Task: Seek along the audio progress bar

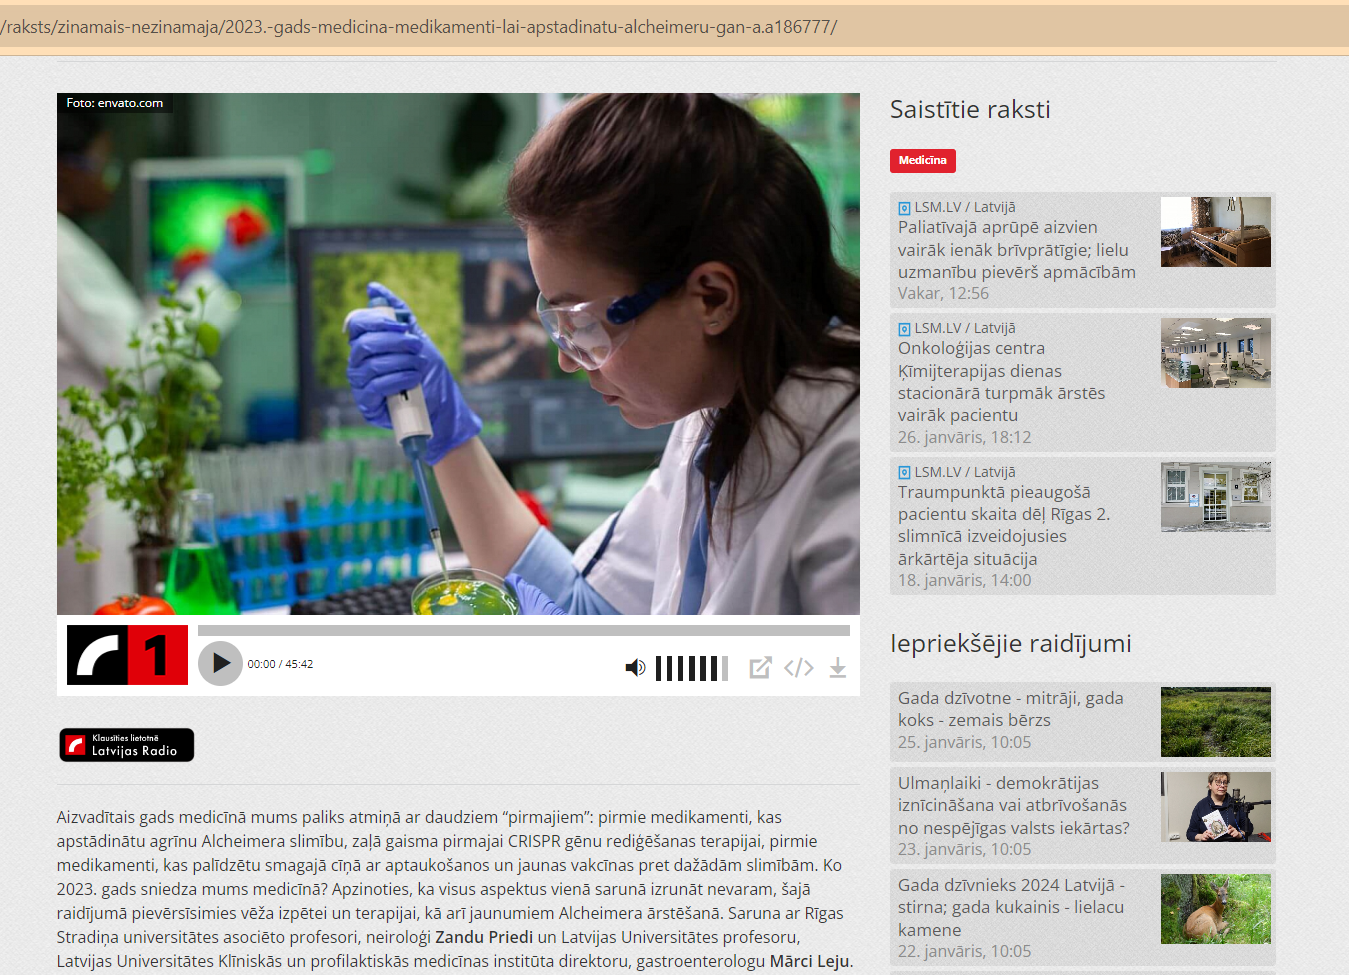Action: pos(524,631)
